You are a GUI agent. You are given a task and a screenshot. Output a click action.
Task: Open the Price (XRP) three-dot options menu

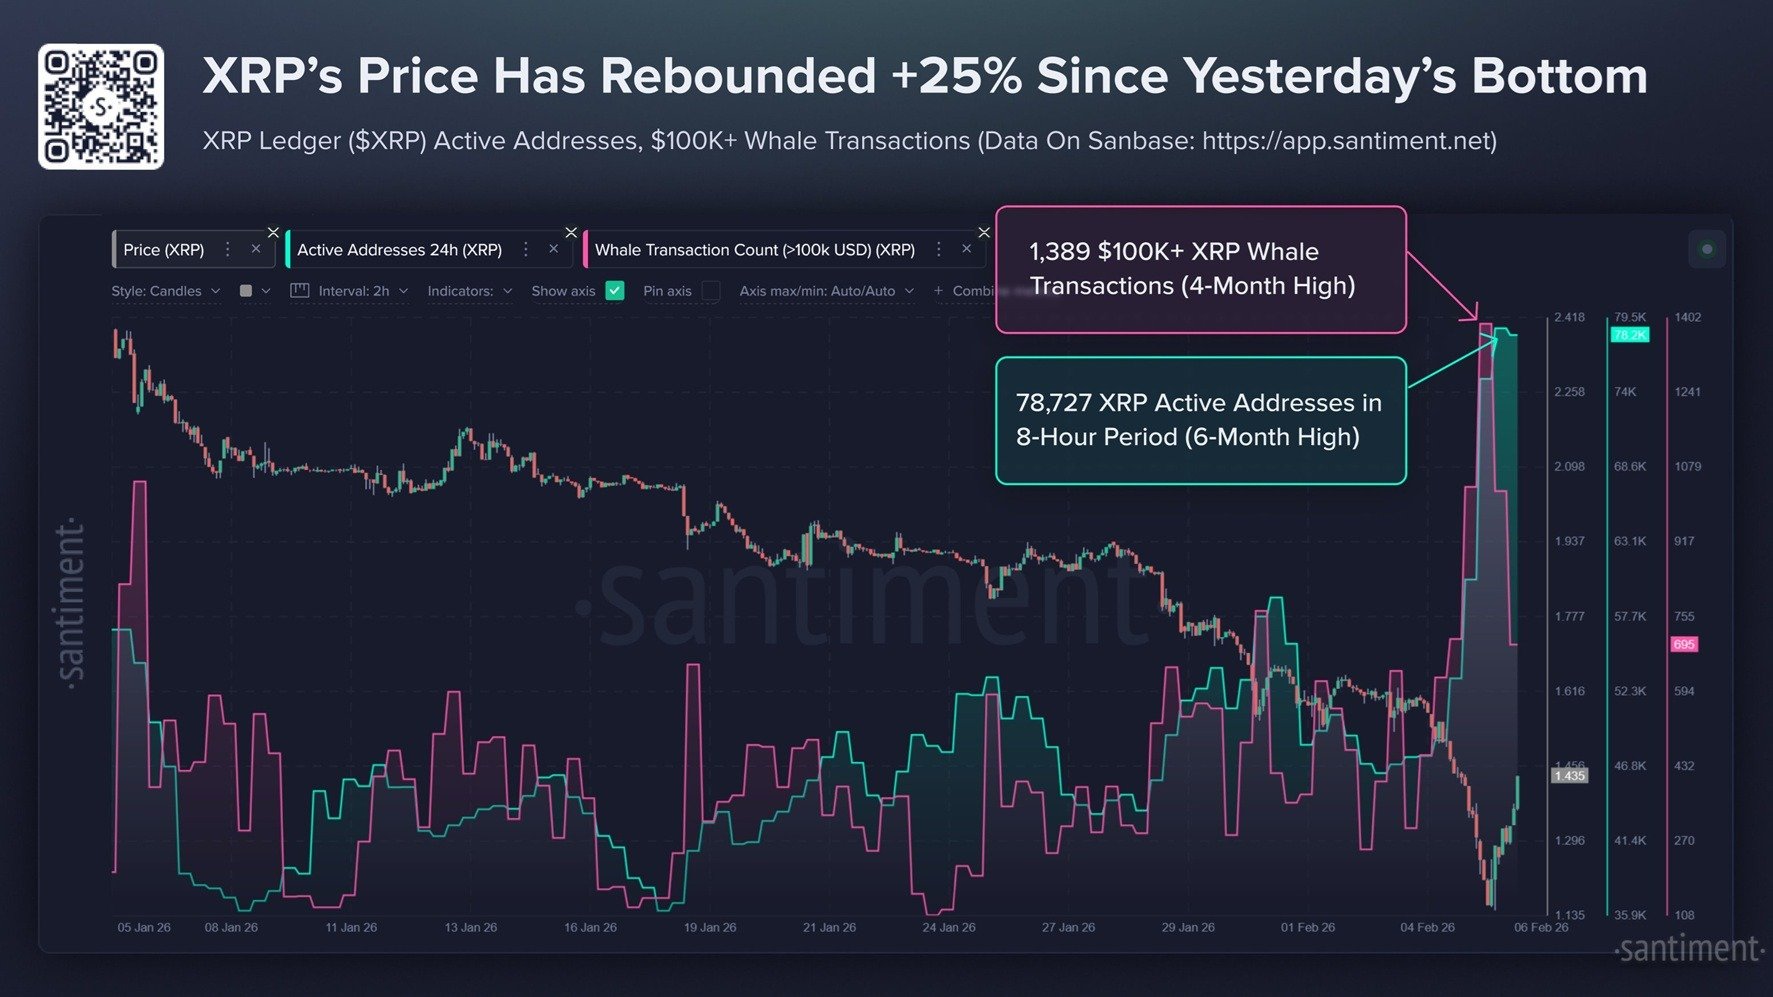[228, 250]
